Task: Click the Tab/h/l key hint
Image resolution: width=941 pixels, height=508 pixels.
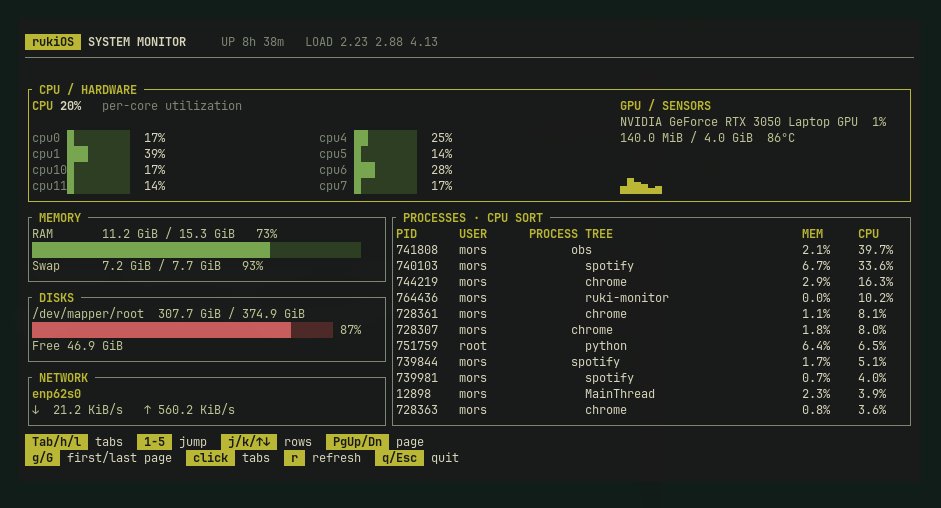Action: pyautogui.click(x=56, y=442)
